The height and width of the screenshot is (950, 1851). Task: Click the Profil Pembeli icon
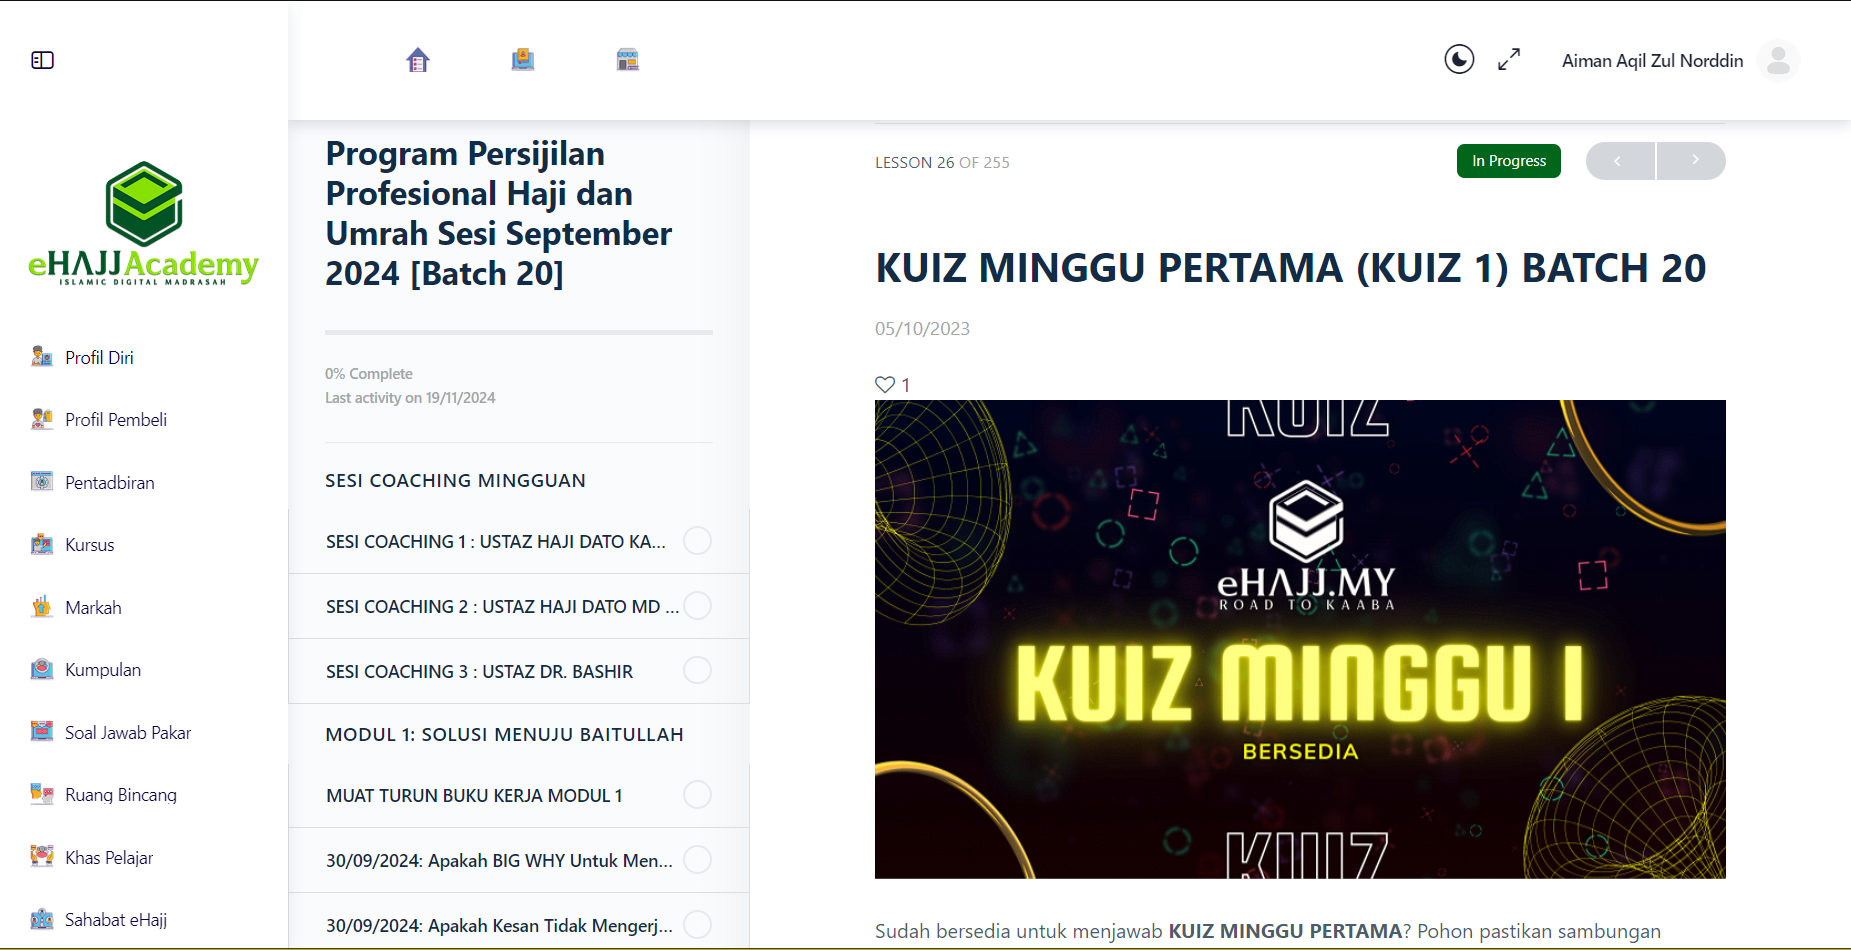(x=42, y=419)
